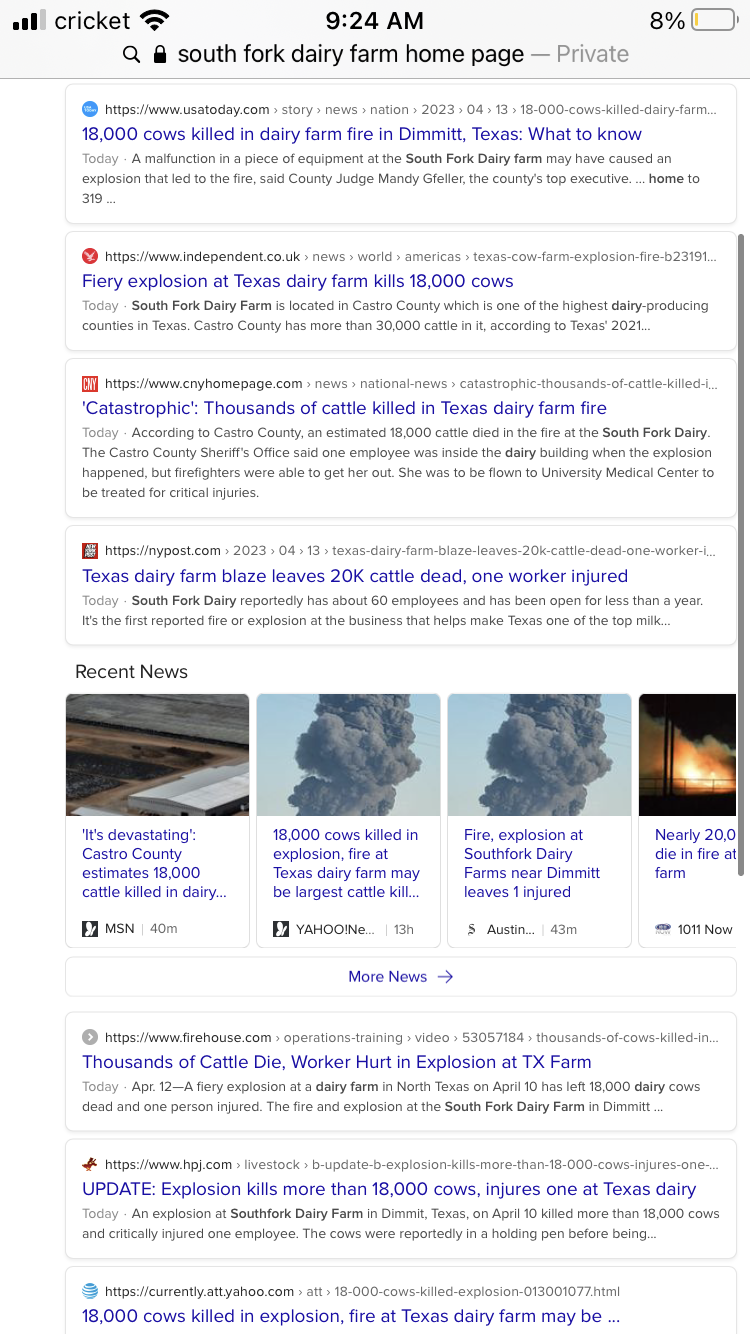Tap the MSN source icon
Image resolution: width=750 pixels, height=1334 pixels.
tap(90, 929)
